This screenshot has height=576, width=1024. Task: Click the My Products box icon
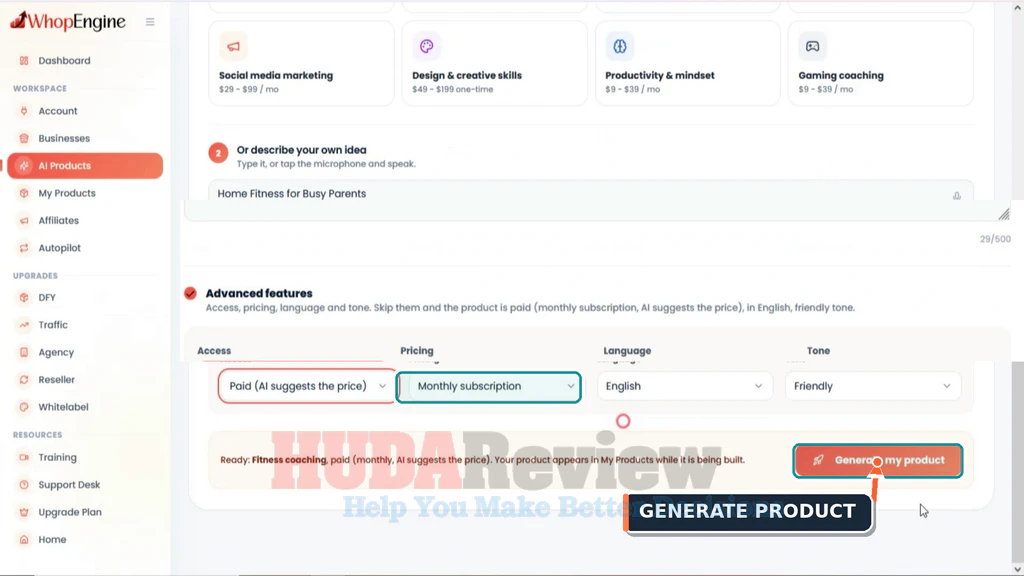coord(24,193)
